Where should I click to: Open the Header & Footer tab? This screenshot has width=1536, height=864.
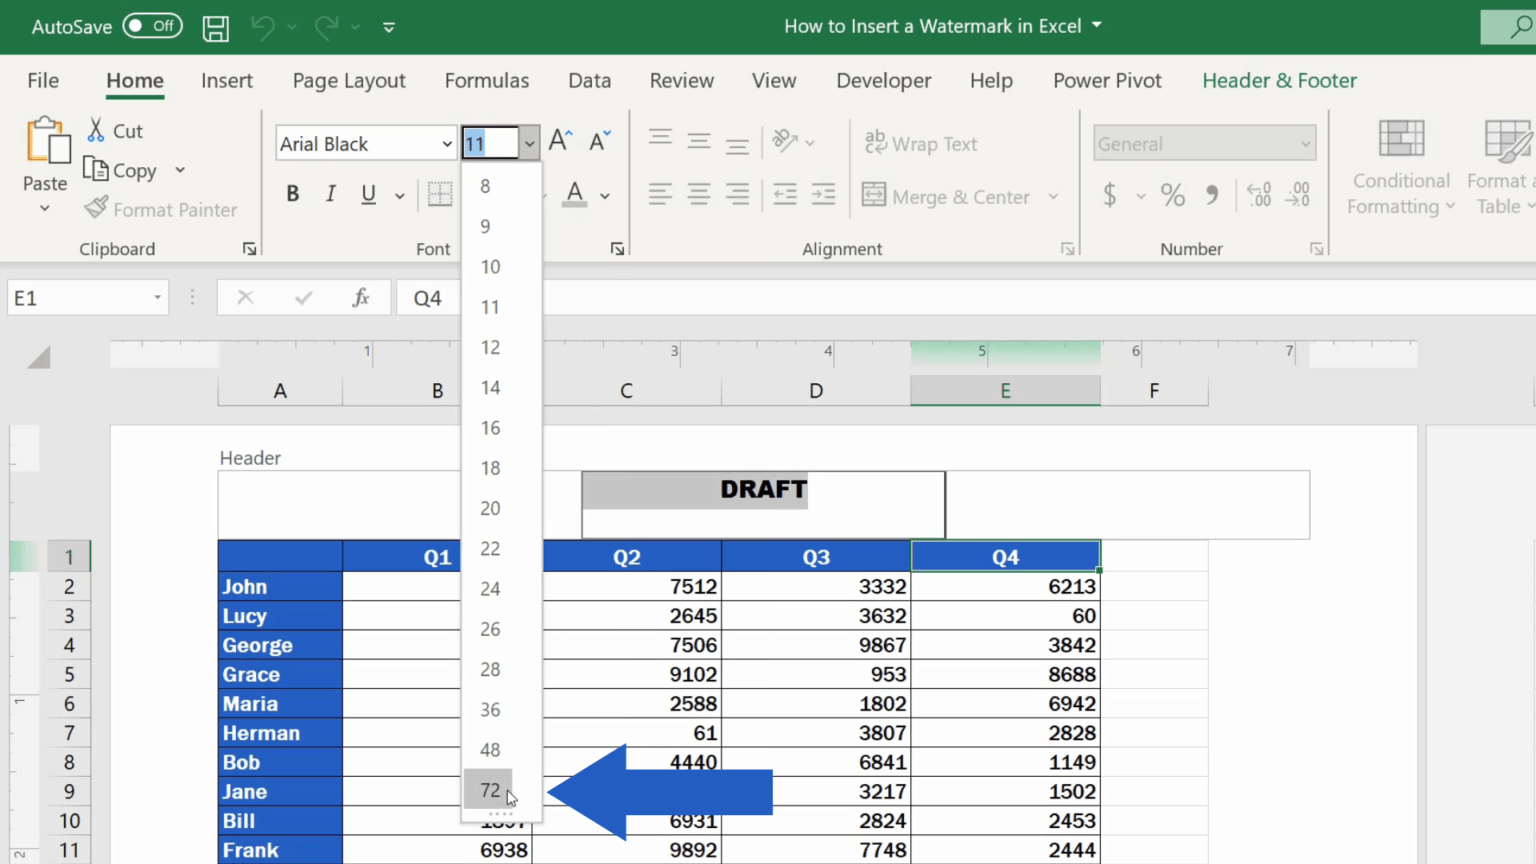1279,80
